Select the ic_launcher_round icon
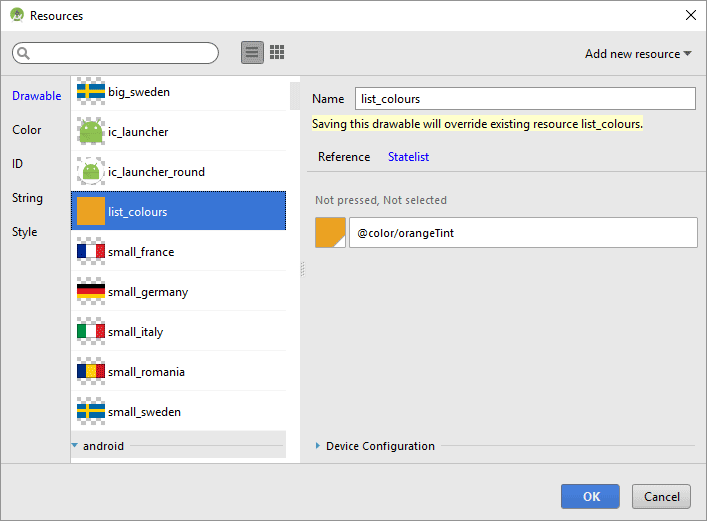This screenshot has width=707, height=521. pos(91,172)
